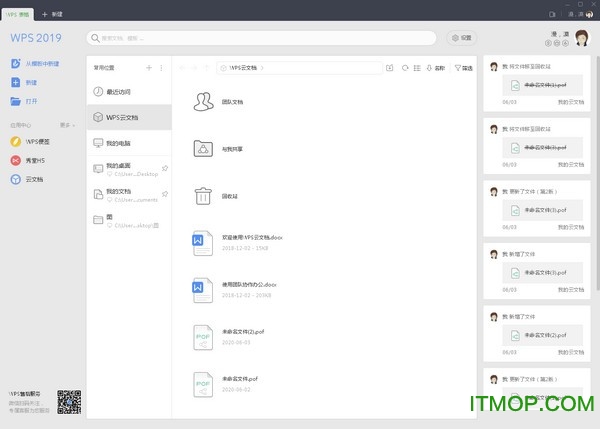Image resolution: width=600 pixels, height=429 pixels.
Task: Click 未命名文件(2).pdf chip in activity panel
Action: pyautogui.click(x=542, y=335)
